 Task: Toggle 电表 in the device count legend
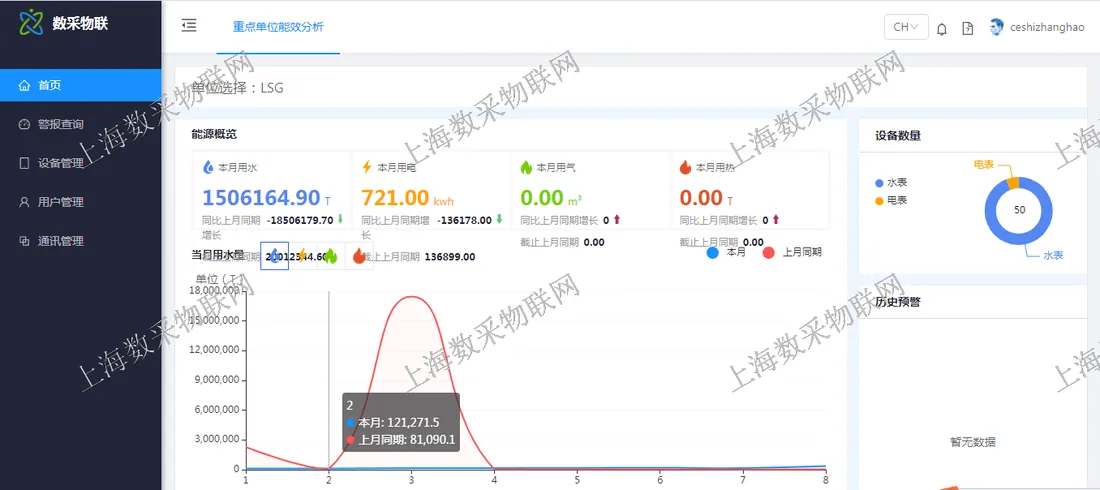[891, 200]
